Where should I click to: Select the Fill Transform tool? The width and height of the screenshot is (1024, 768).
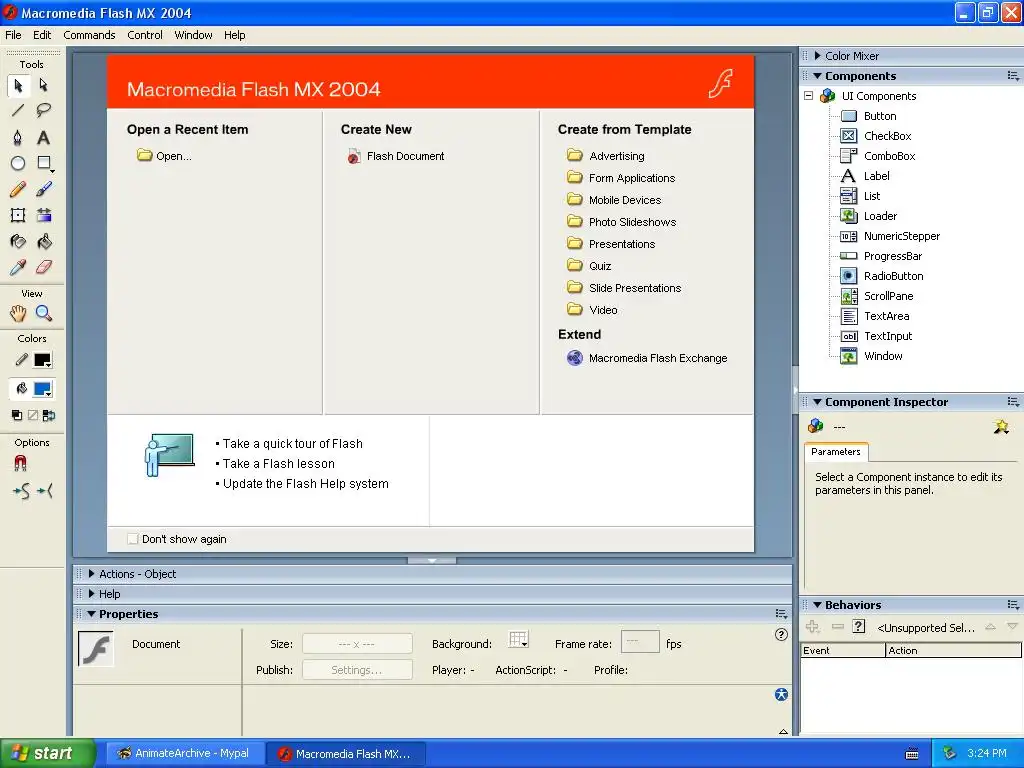point(44,216)
